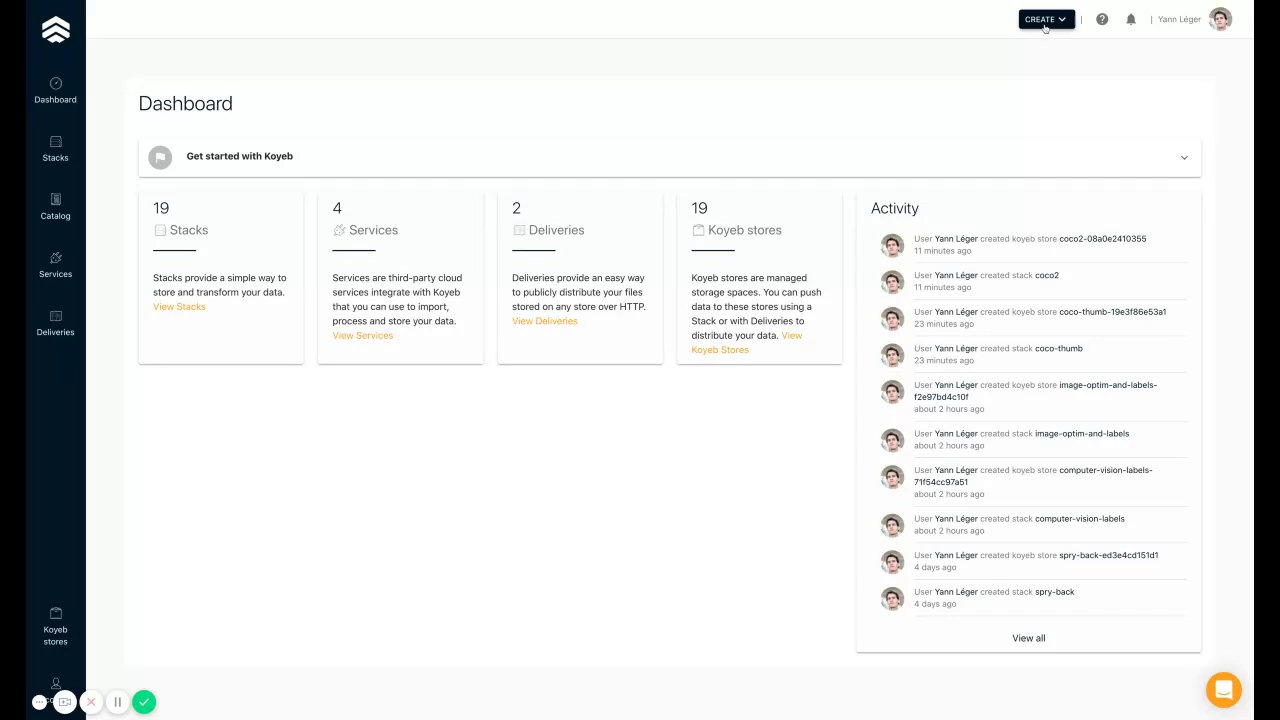
Task: Open the orange chat widget
Action: 1223,690
